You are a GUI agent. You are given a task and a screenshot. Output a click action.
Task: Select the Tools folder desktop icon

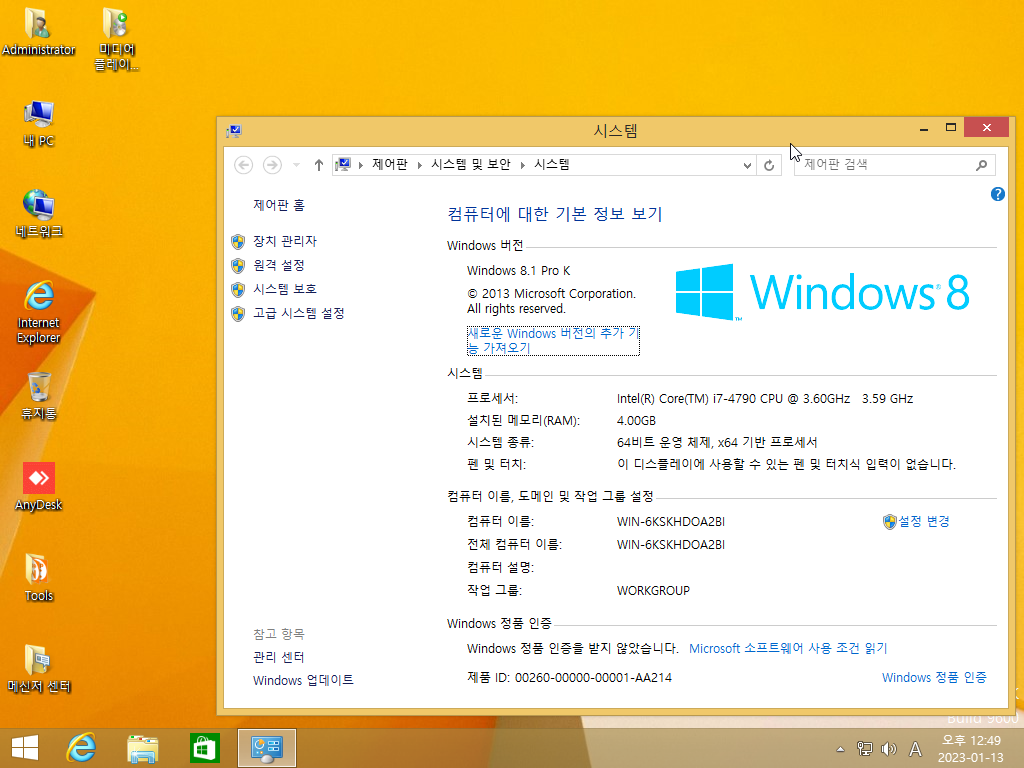(x=39, y=577)
